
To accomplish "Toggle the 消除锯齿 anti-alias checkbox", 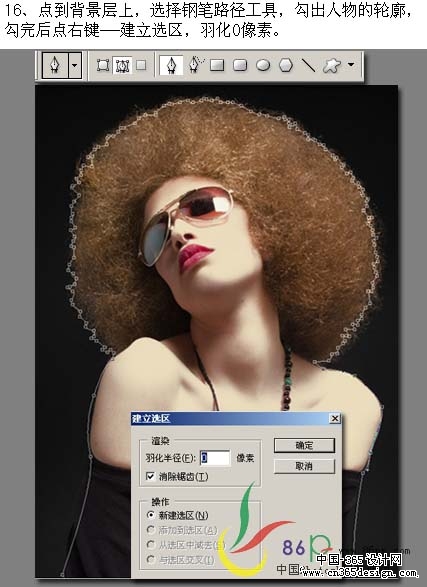I will pyautogui.click(x=150, y=476).
